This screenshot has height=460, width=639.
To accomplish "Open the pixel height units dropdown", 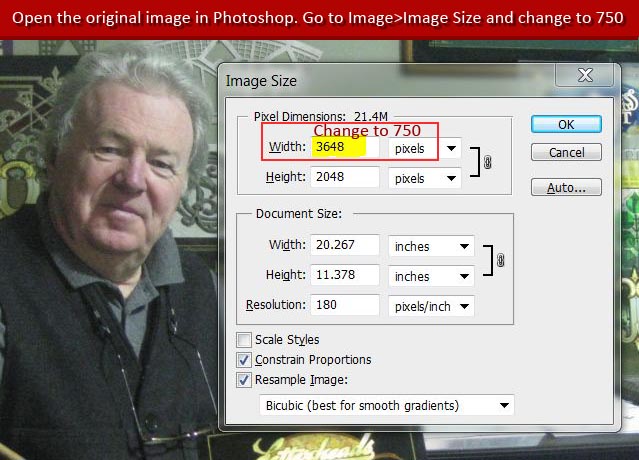I will pos(425,178).
